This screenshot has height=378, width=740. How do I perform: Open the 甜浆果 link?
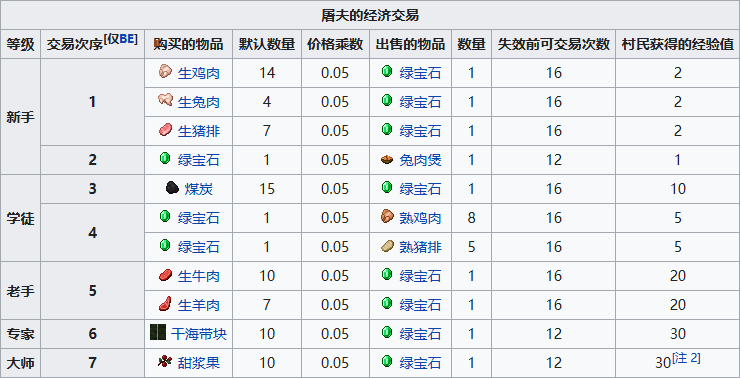pyautogui.click(x=199, y=363)
